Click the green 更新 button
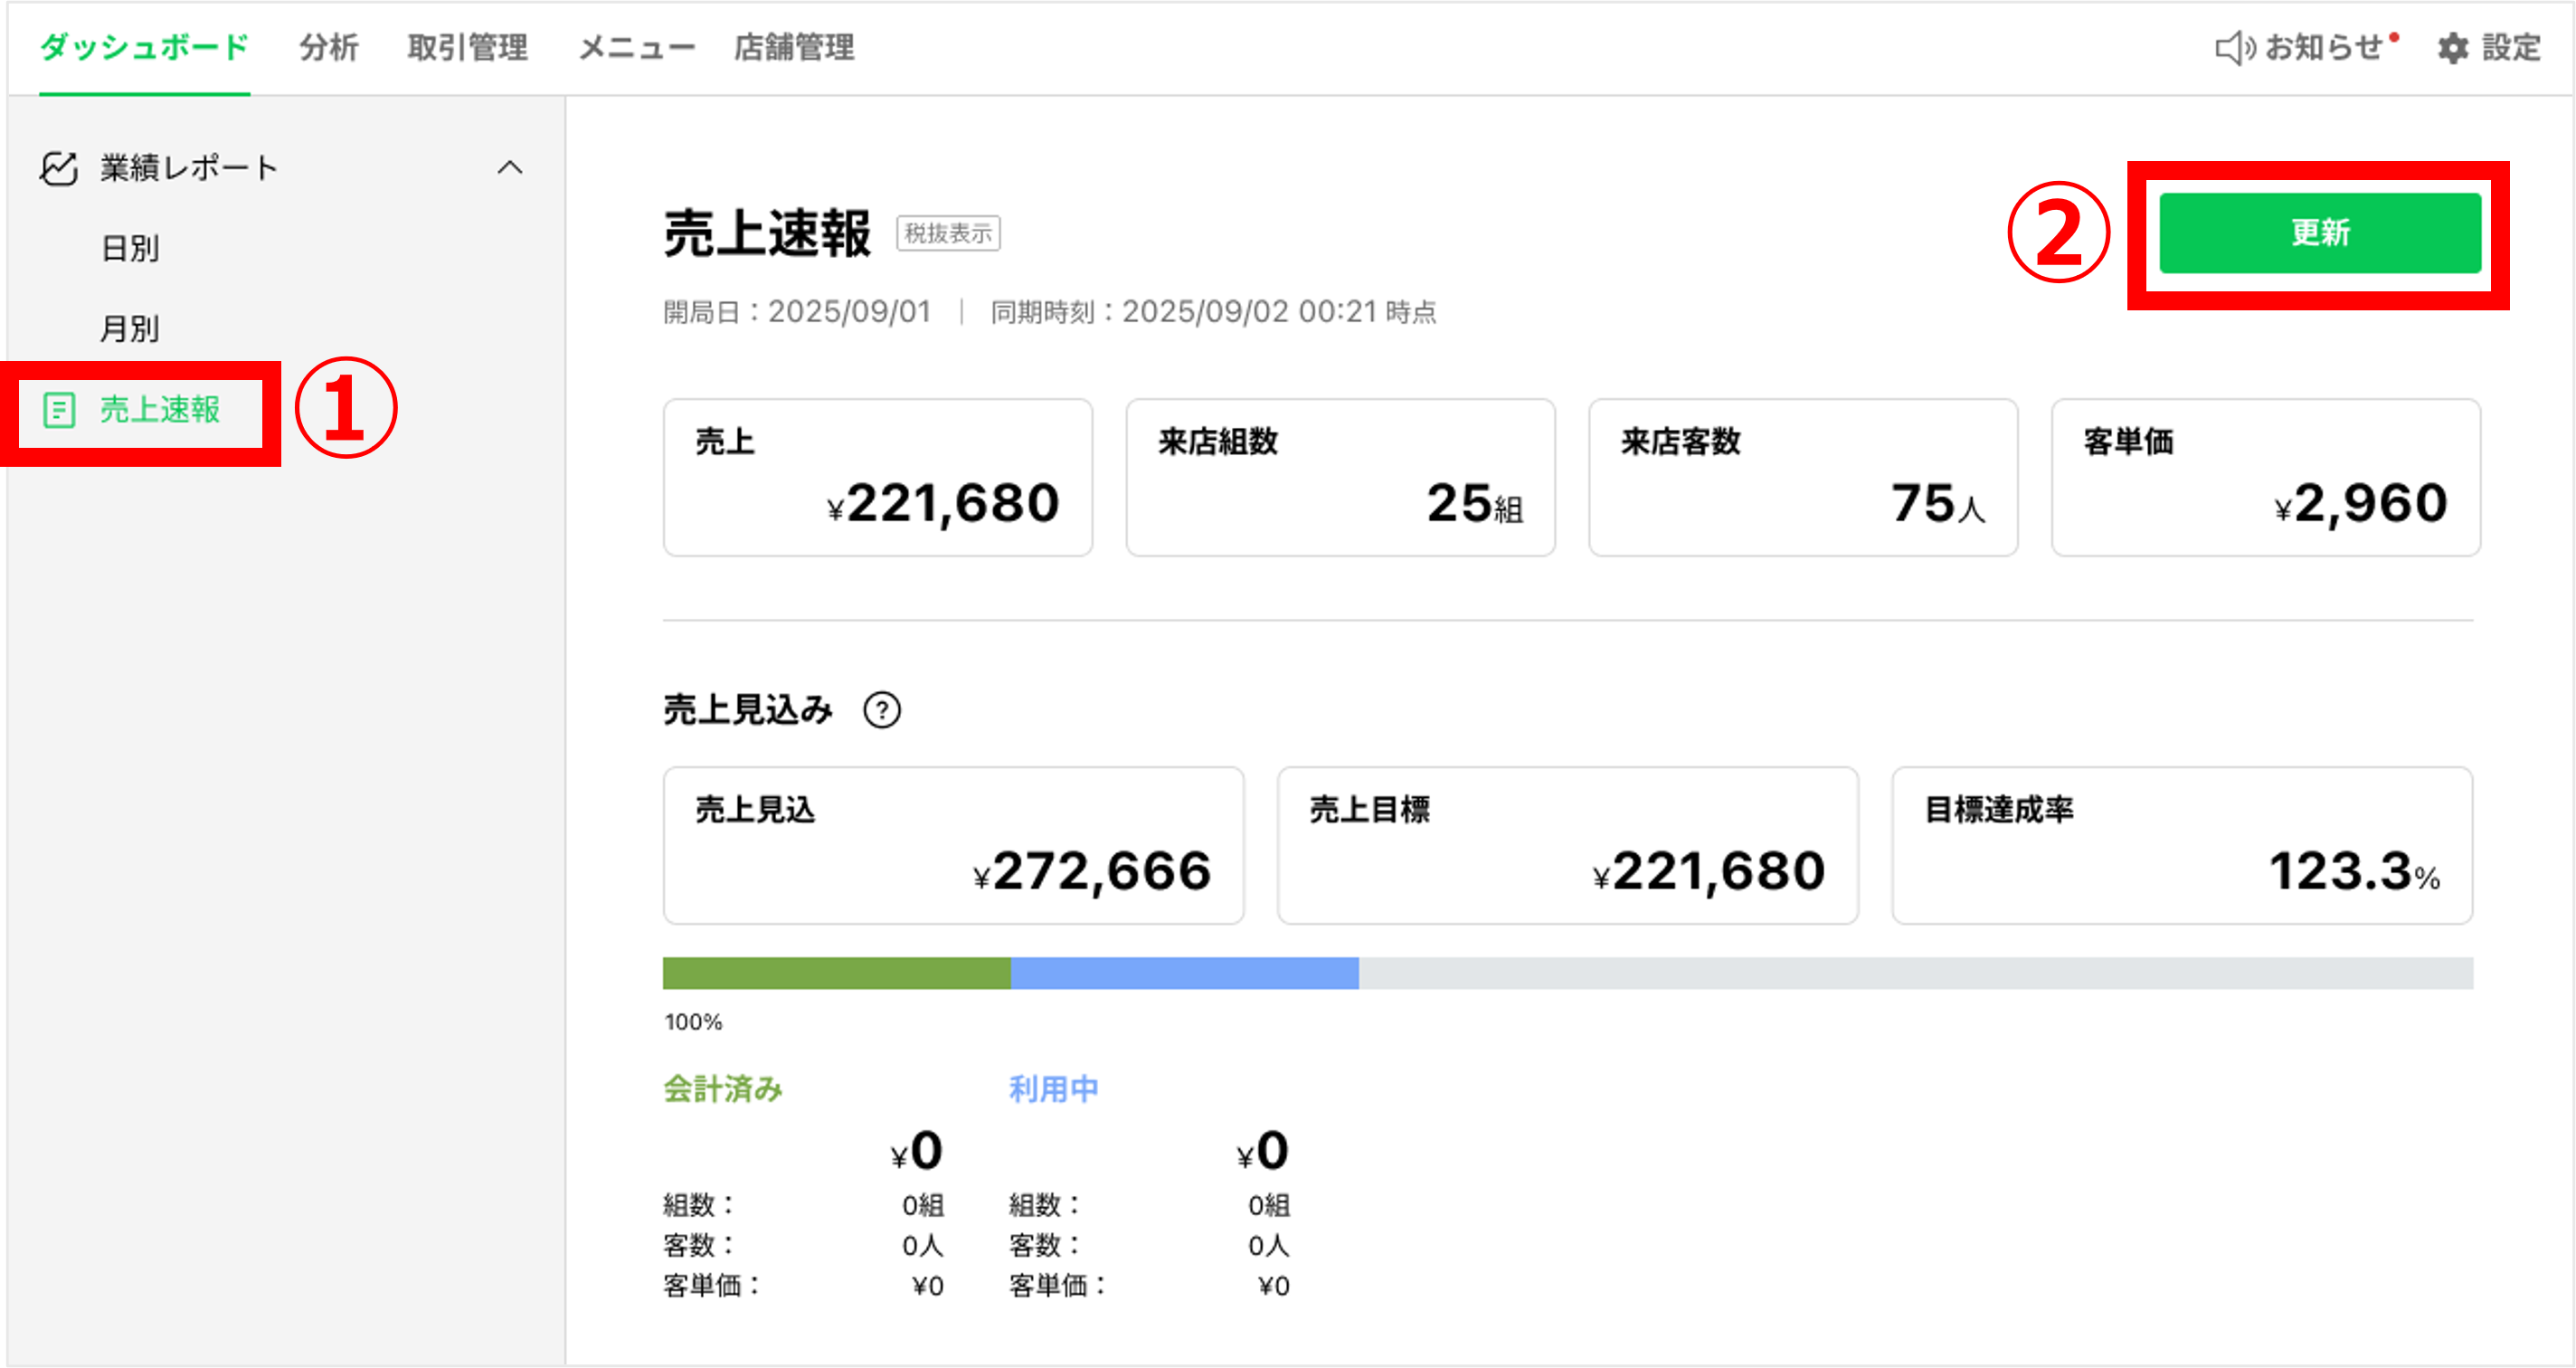This screenshot has width=2576, height=1368. click(x=2320, y=233)
